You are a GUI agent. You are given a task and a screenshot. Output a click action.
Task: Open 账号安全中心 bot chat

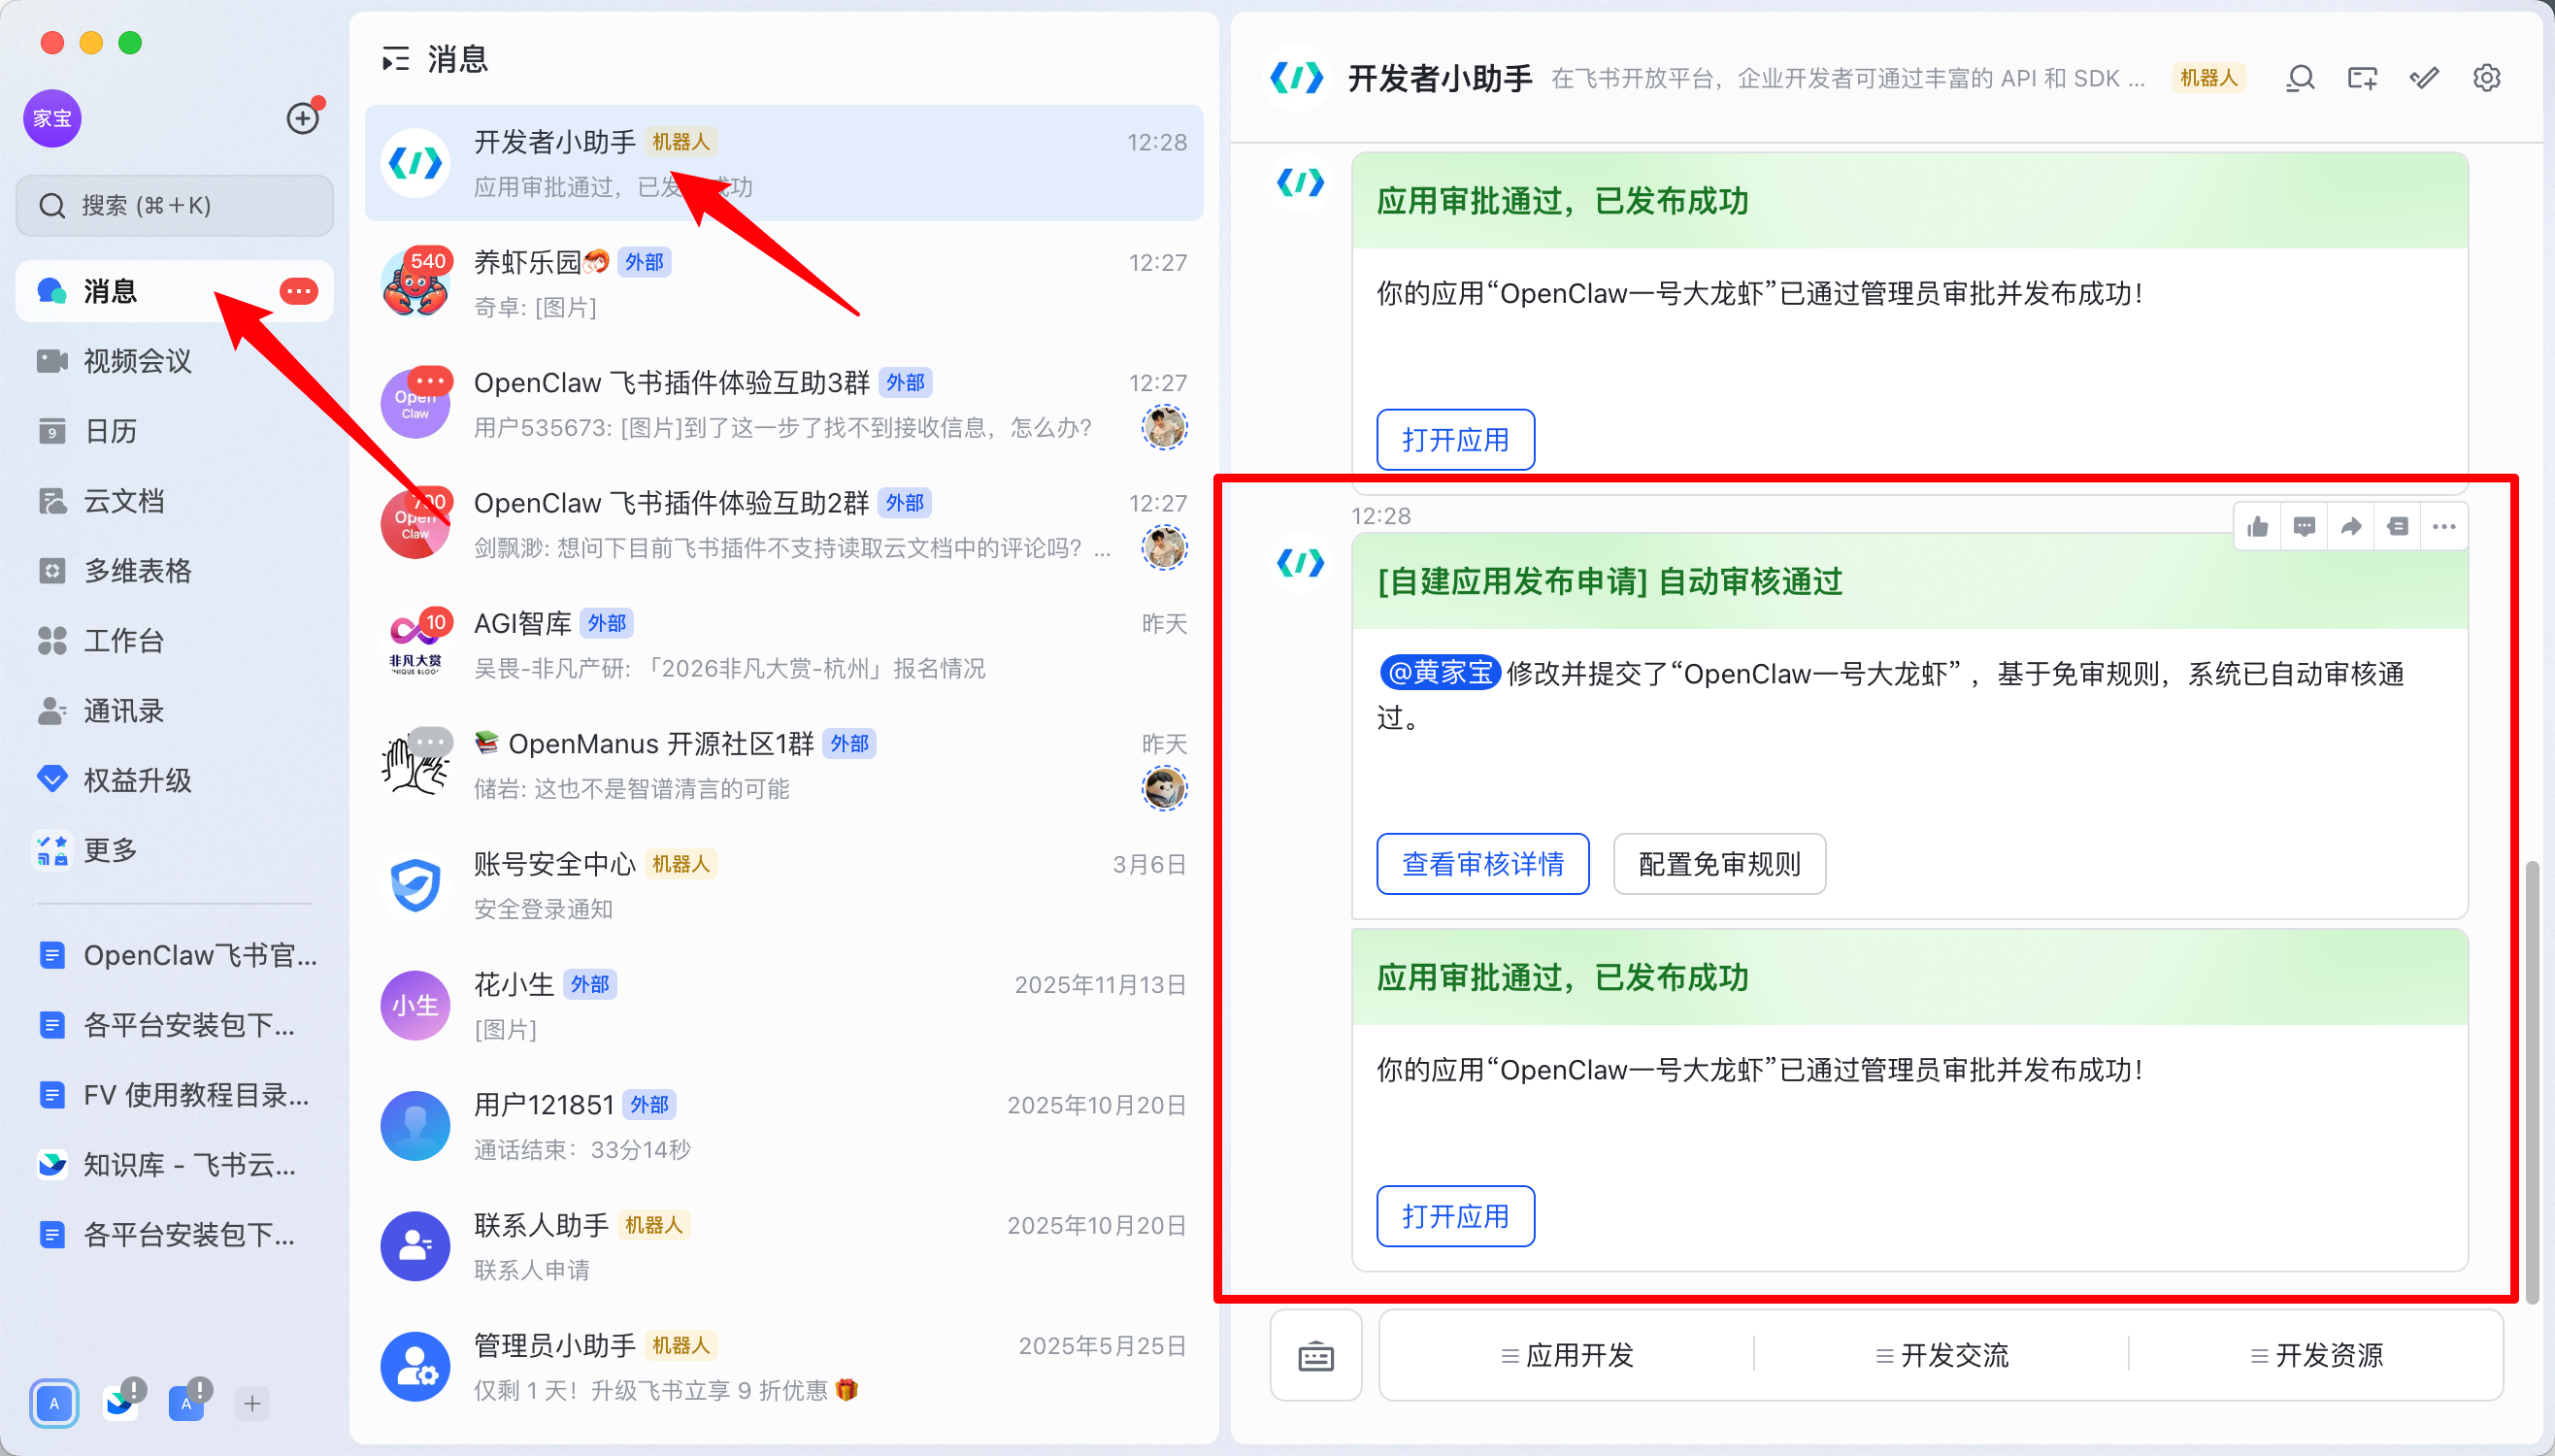point(784,885)
